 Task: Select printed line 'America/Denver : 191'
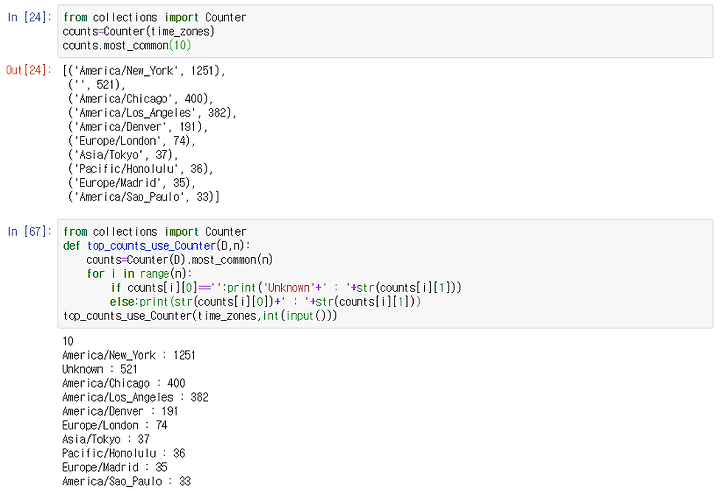(x=120, y=412)
